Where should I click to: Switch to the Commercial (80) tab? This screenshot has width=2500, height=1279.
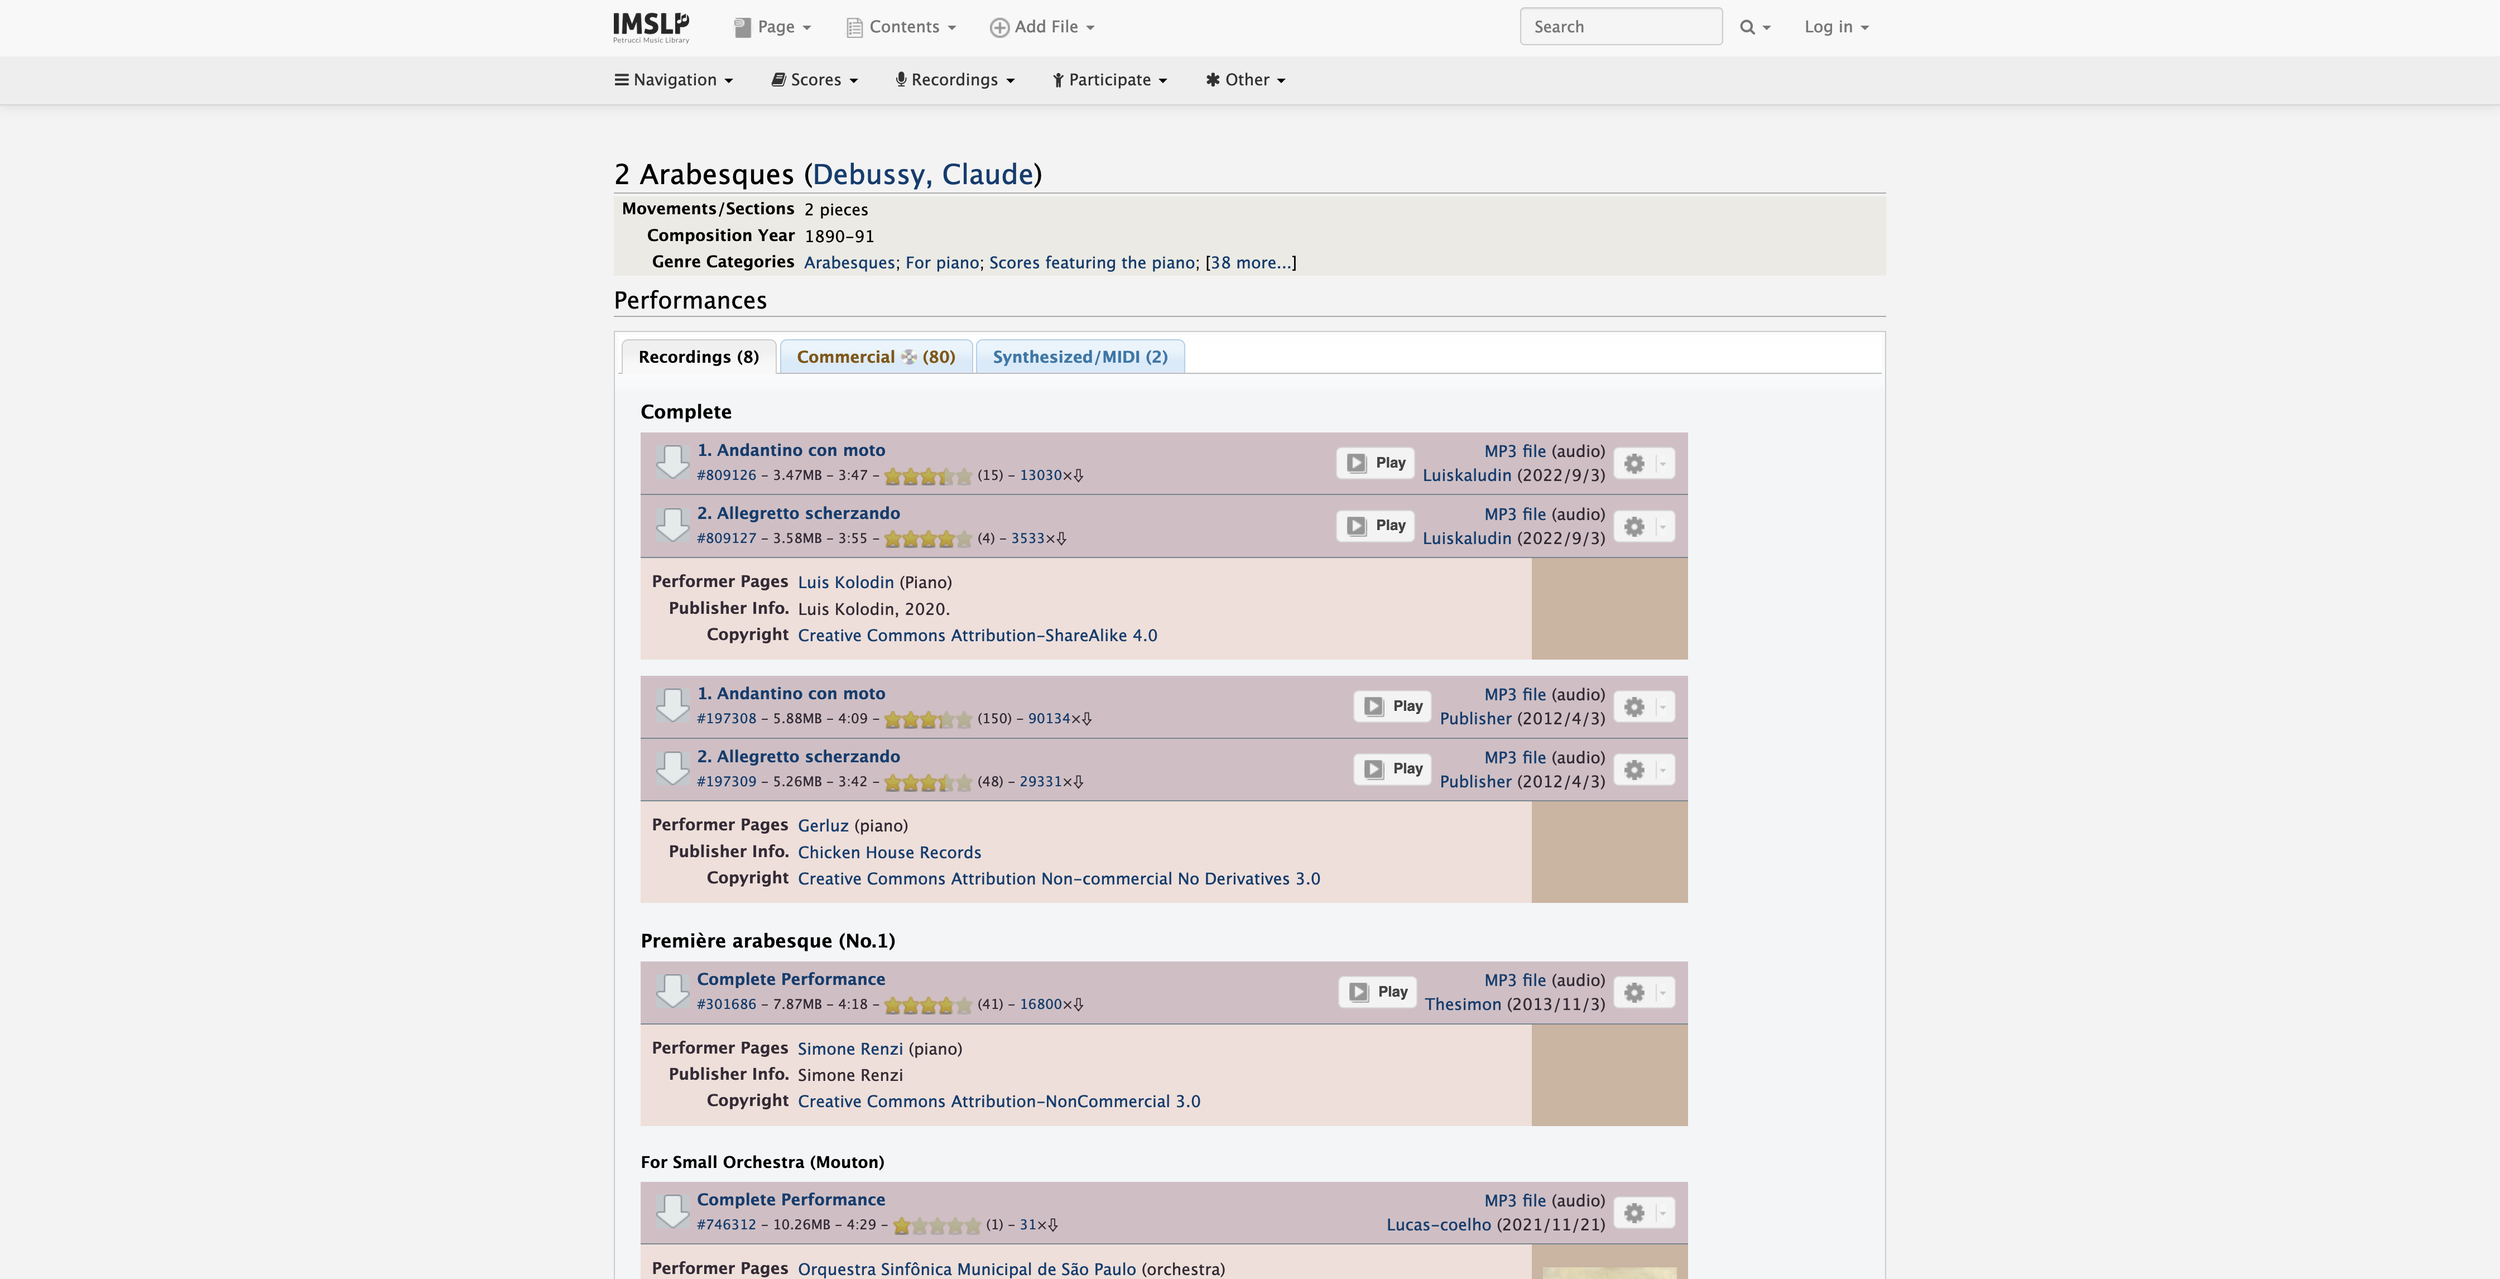(x=876, y=357)
